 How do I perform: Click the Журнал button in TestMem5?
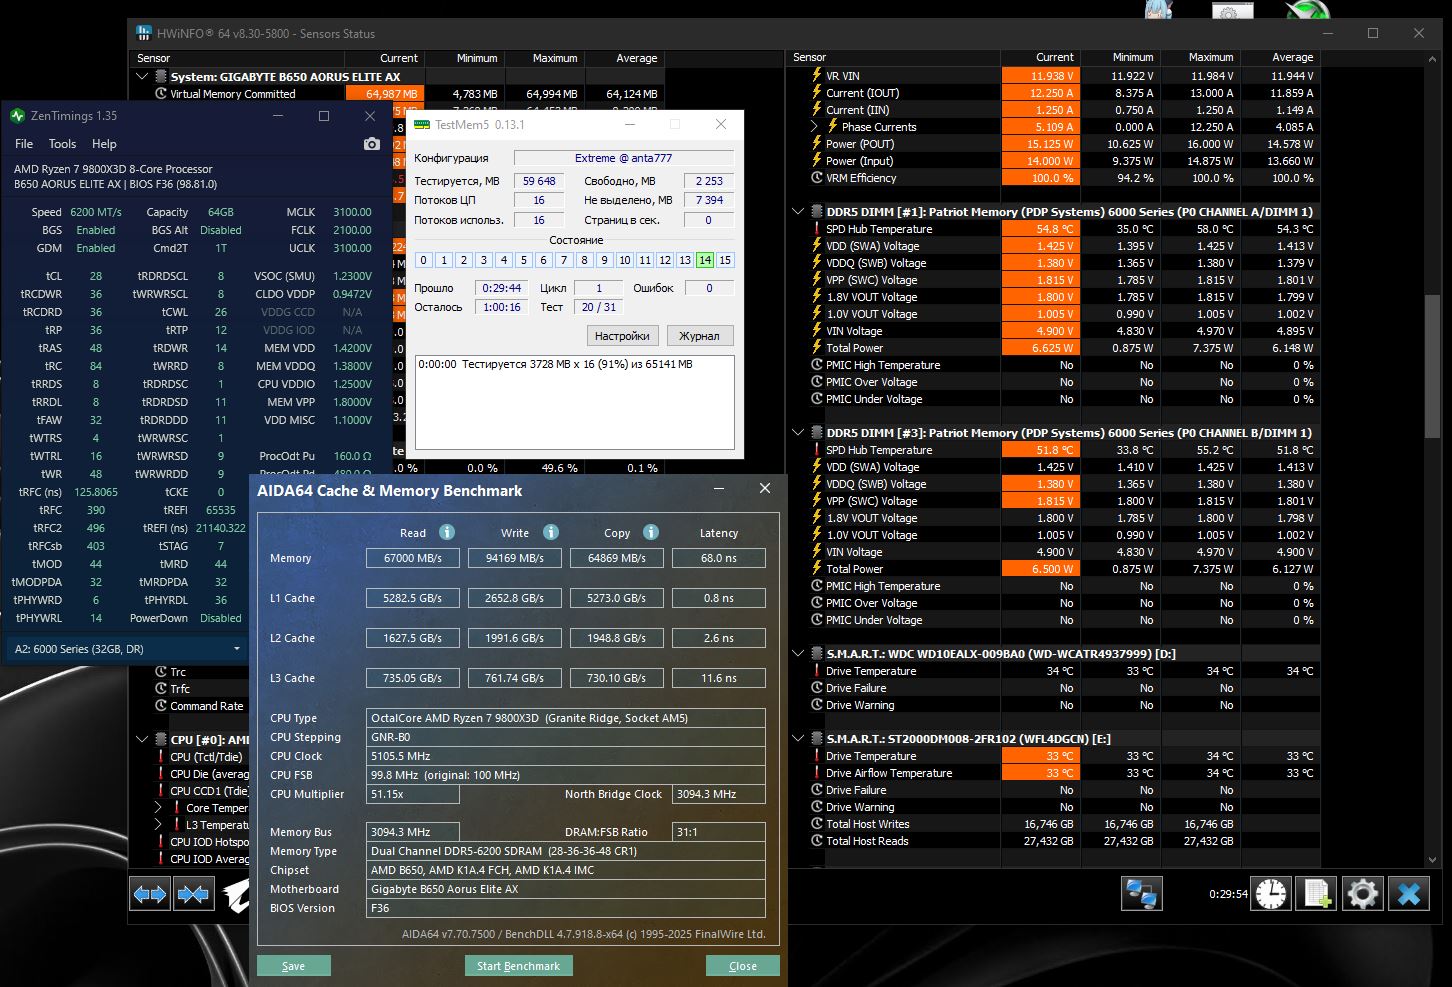tap(699, 336)
